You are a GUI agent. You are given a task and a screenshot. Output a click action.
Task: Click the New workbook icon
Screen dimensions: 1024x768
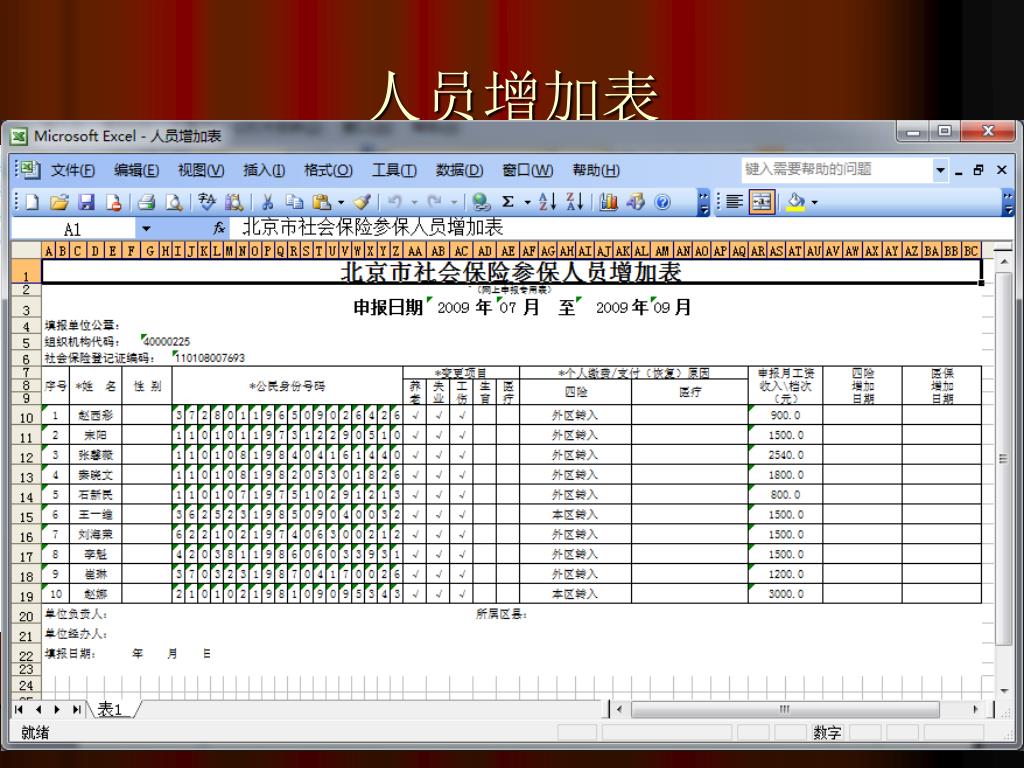31,202
